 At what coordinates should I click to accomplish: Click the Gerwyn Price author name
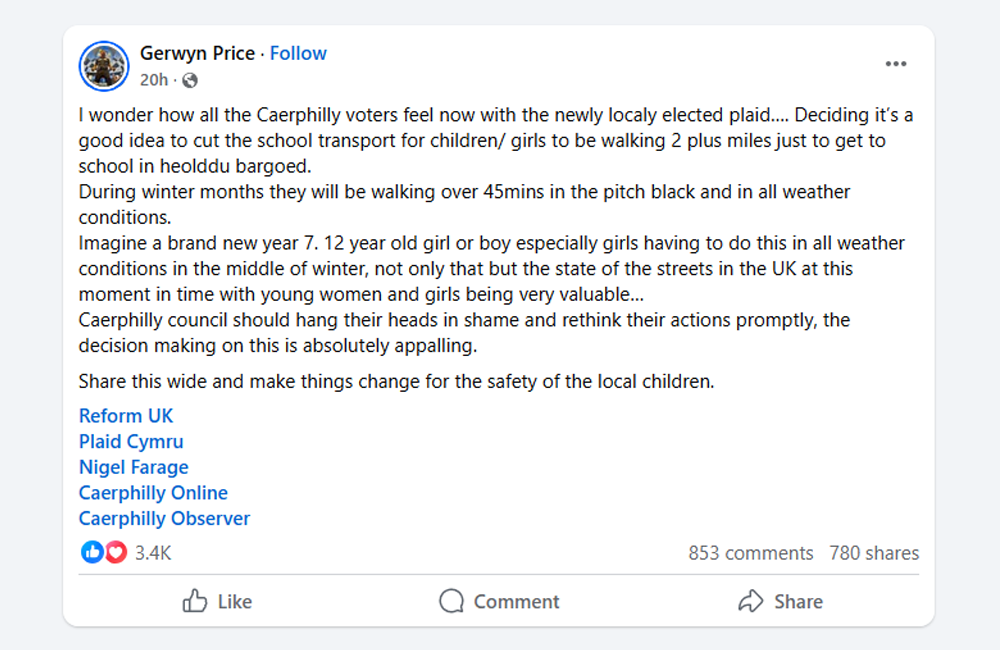pyautogui.click(x=197, y=53)
